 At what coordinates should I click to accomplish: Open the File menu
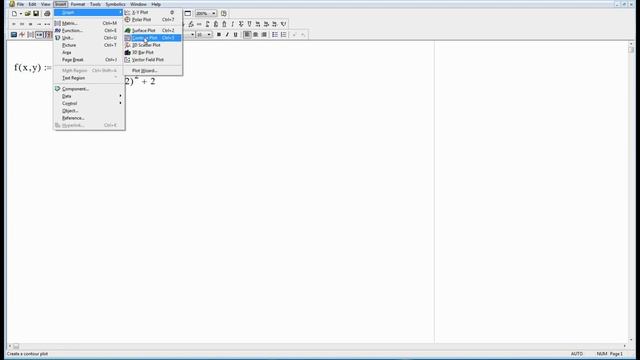[20, 4]
